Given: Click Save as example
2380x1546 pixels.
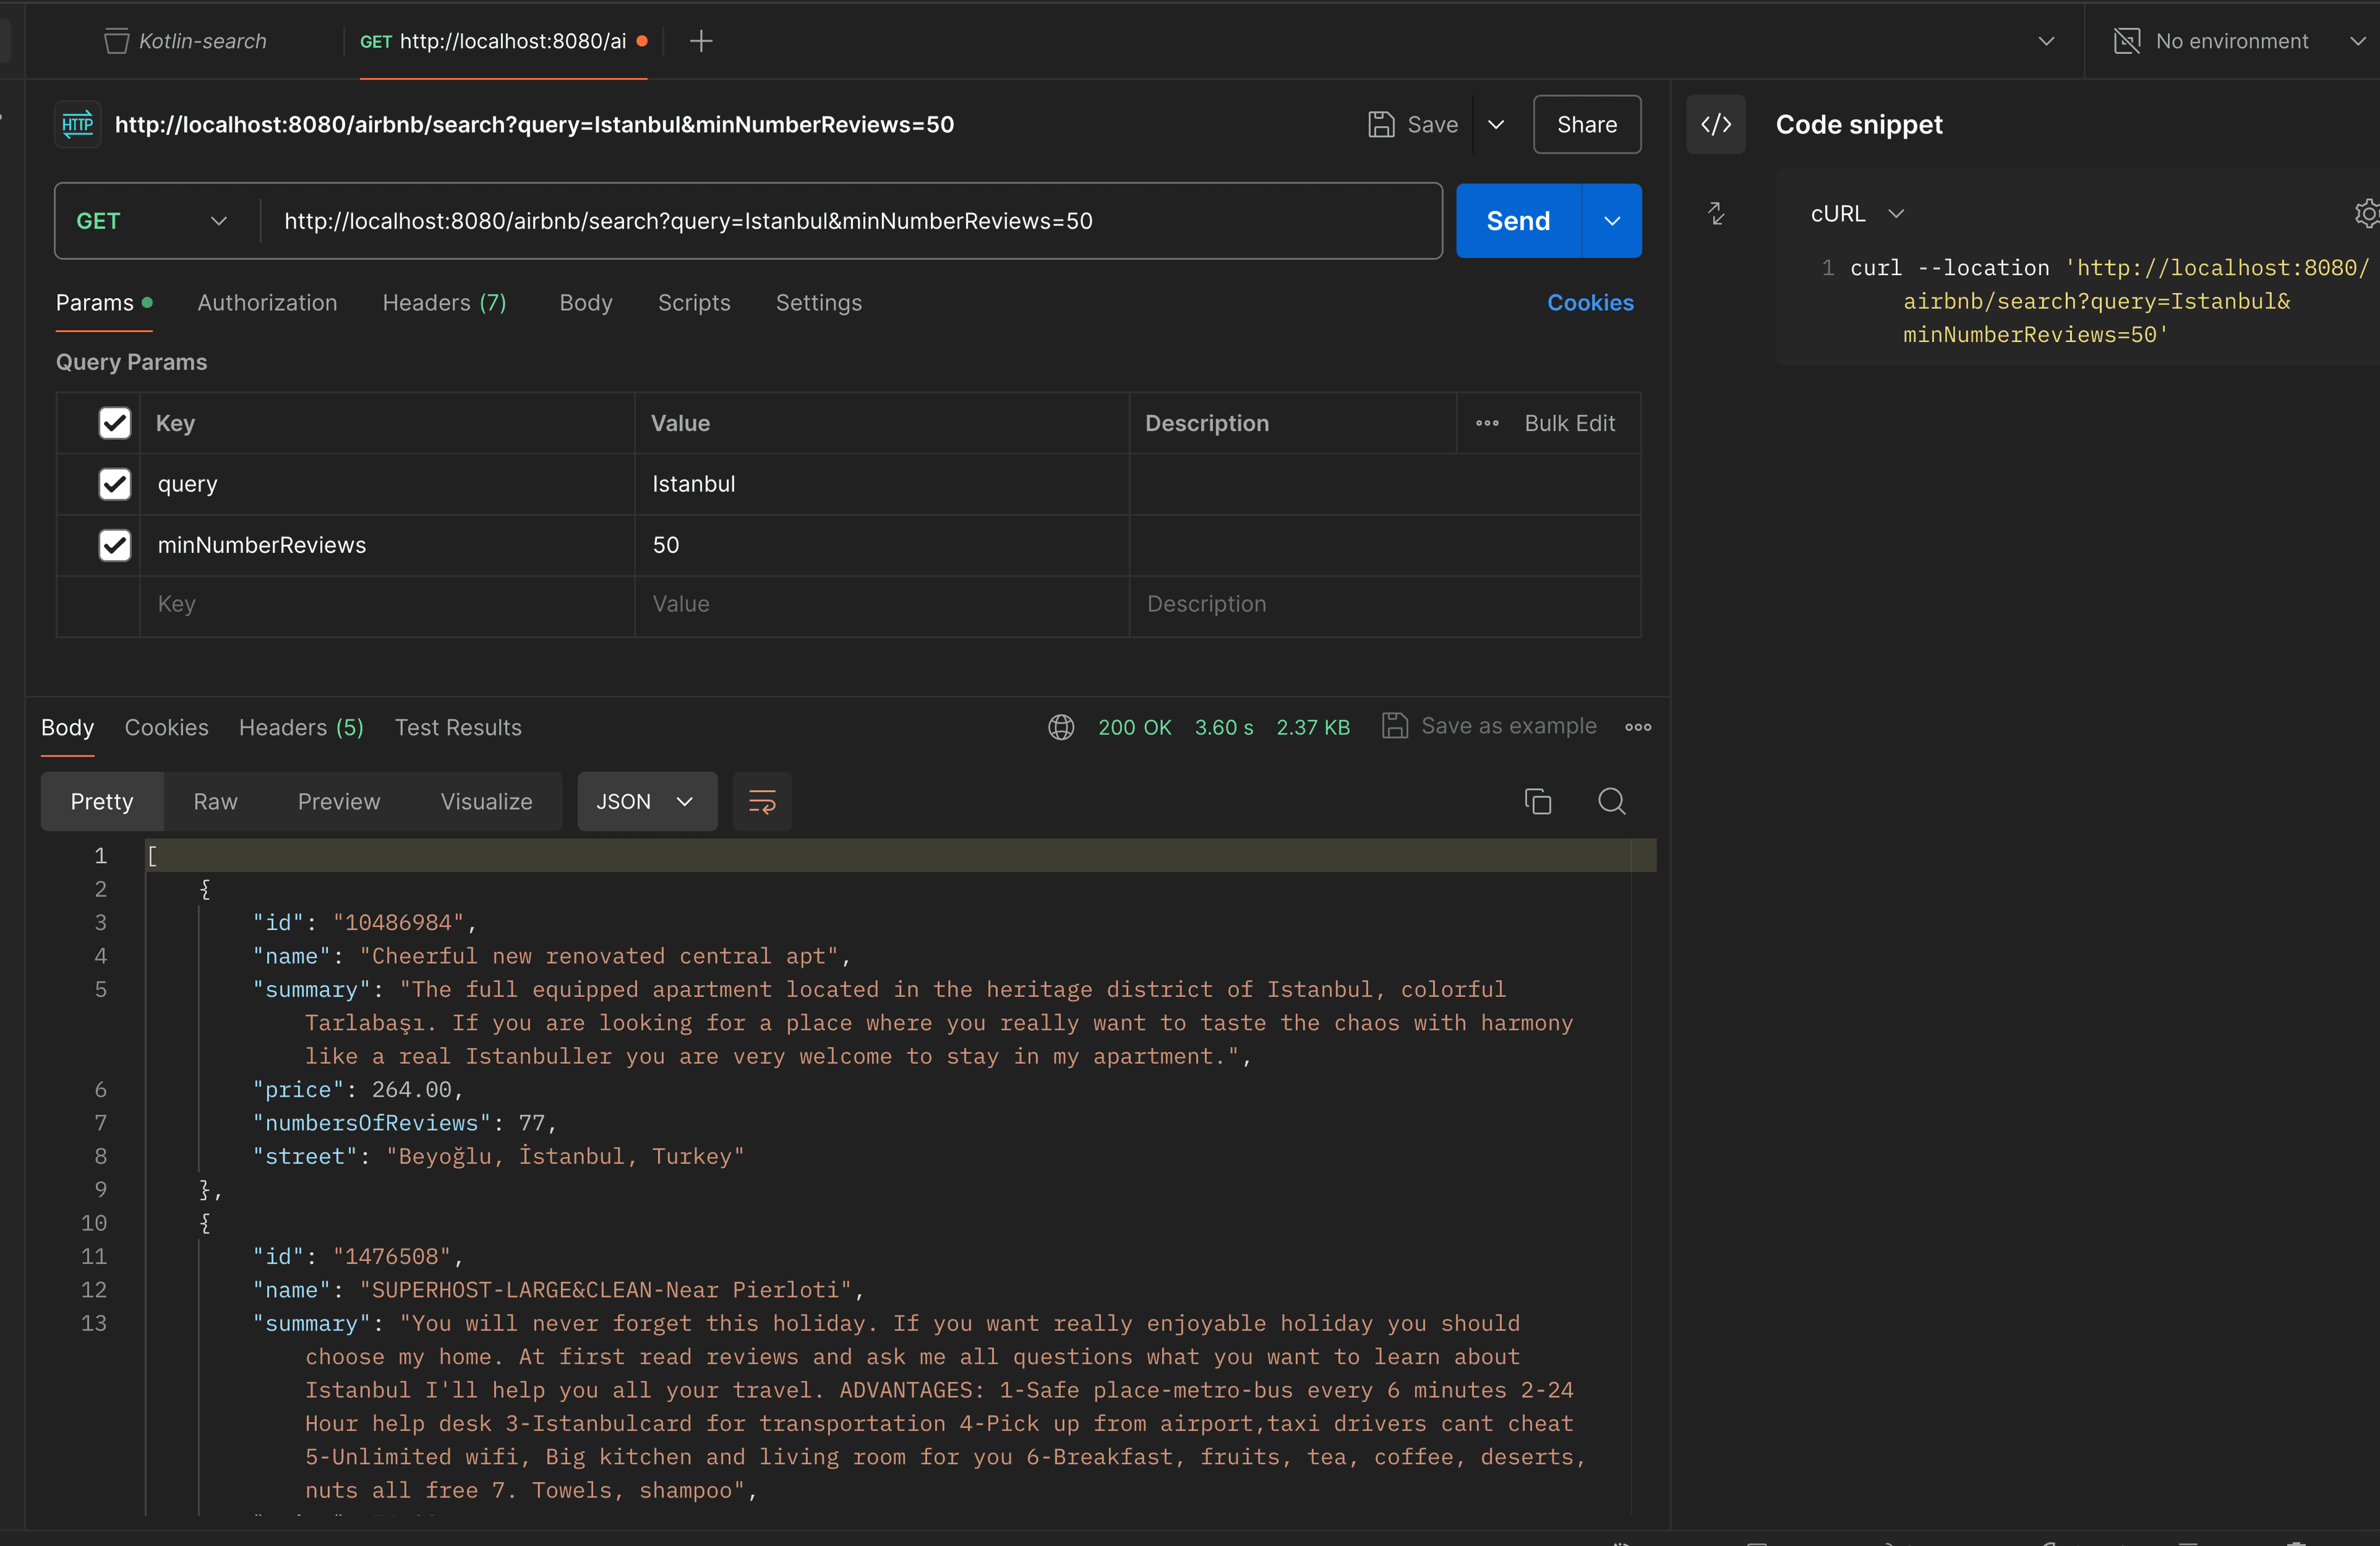Looking at the screenshot, I should point(1508,726).
